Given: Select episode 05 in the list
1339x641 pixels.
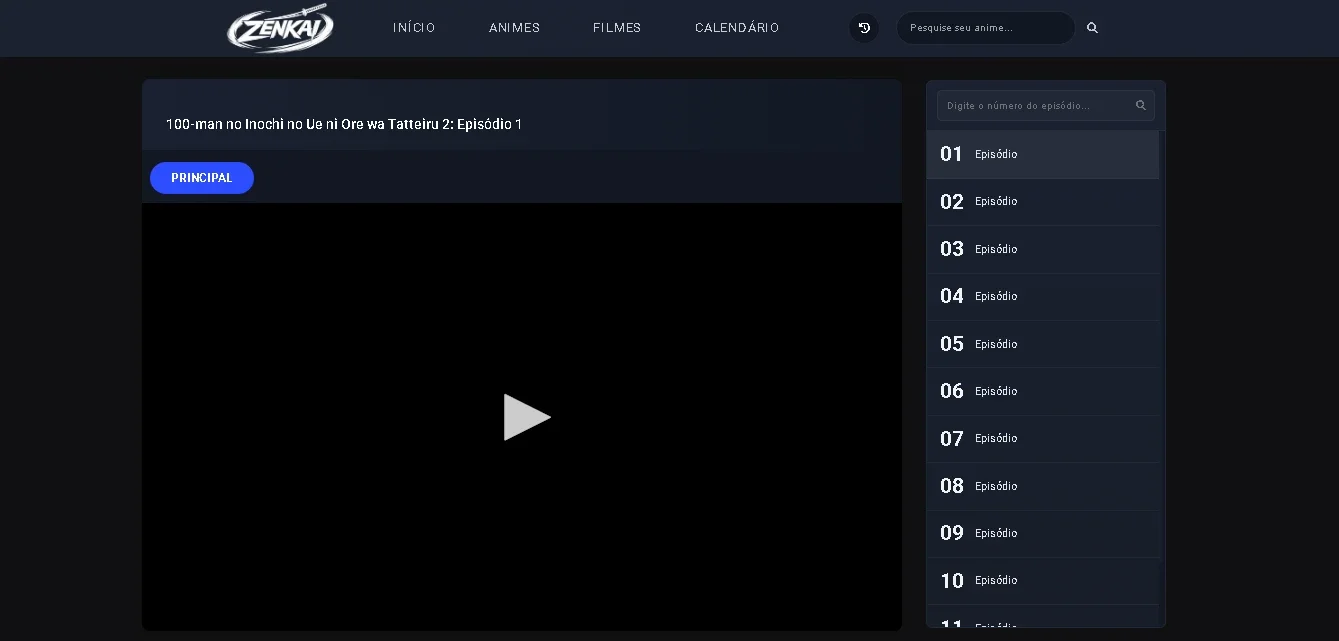Looking at the screenshot, I should click(1043, 344).
